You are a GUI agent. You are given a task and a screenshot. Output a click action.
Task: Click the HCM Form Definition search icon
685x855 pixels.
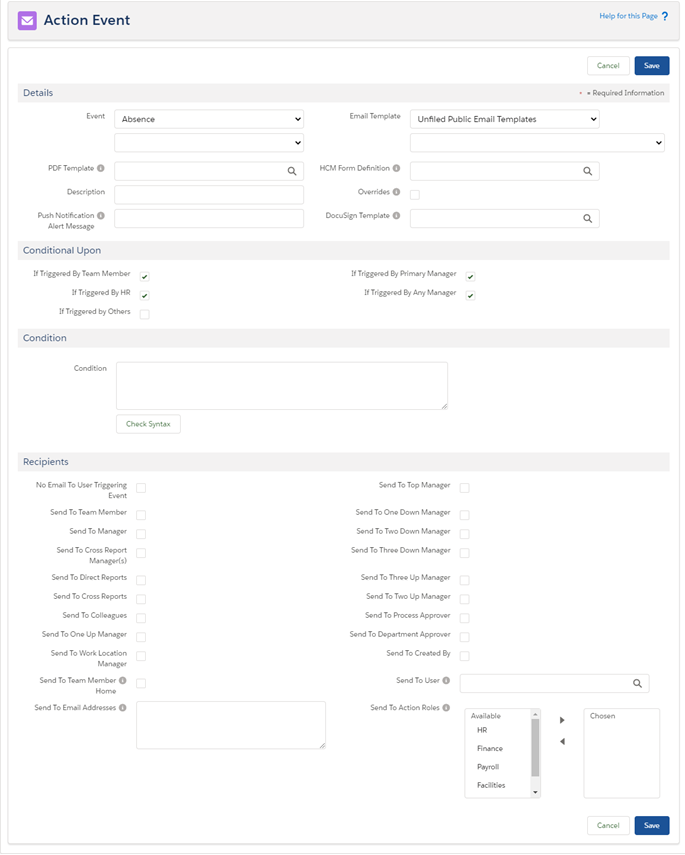coord(588,171)
